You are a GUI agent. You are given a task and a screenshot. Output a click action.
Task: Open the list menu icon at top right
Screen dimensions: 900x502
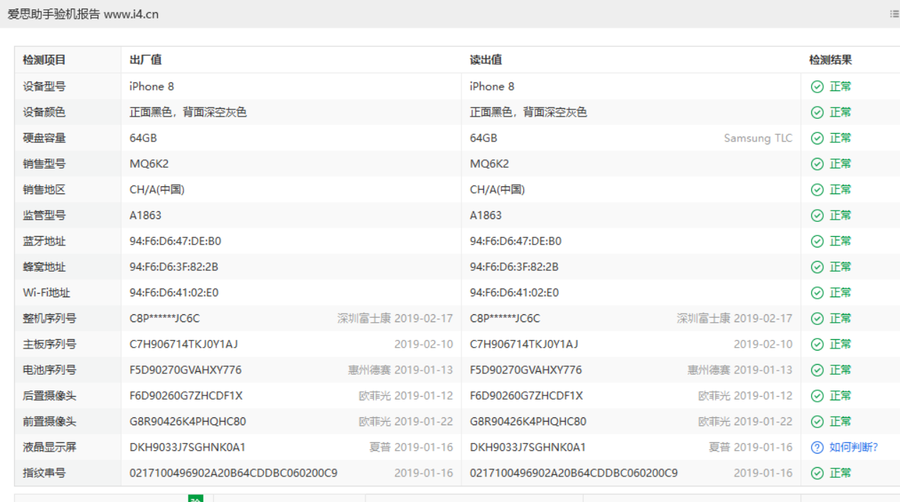click(x=894, y=14)
